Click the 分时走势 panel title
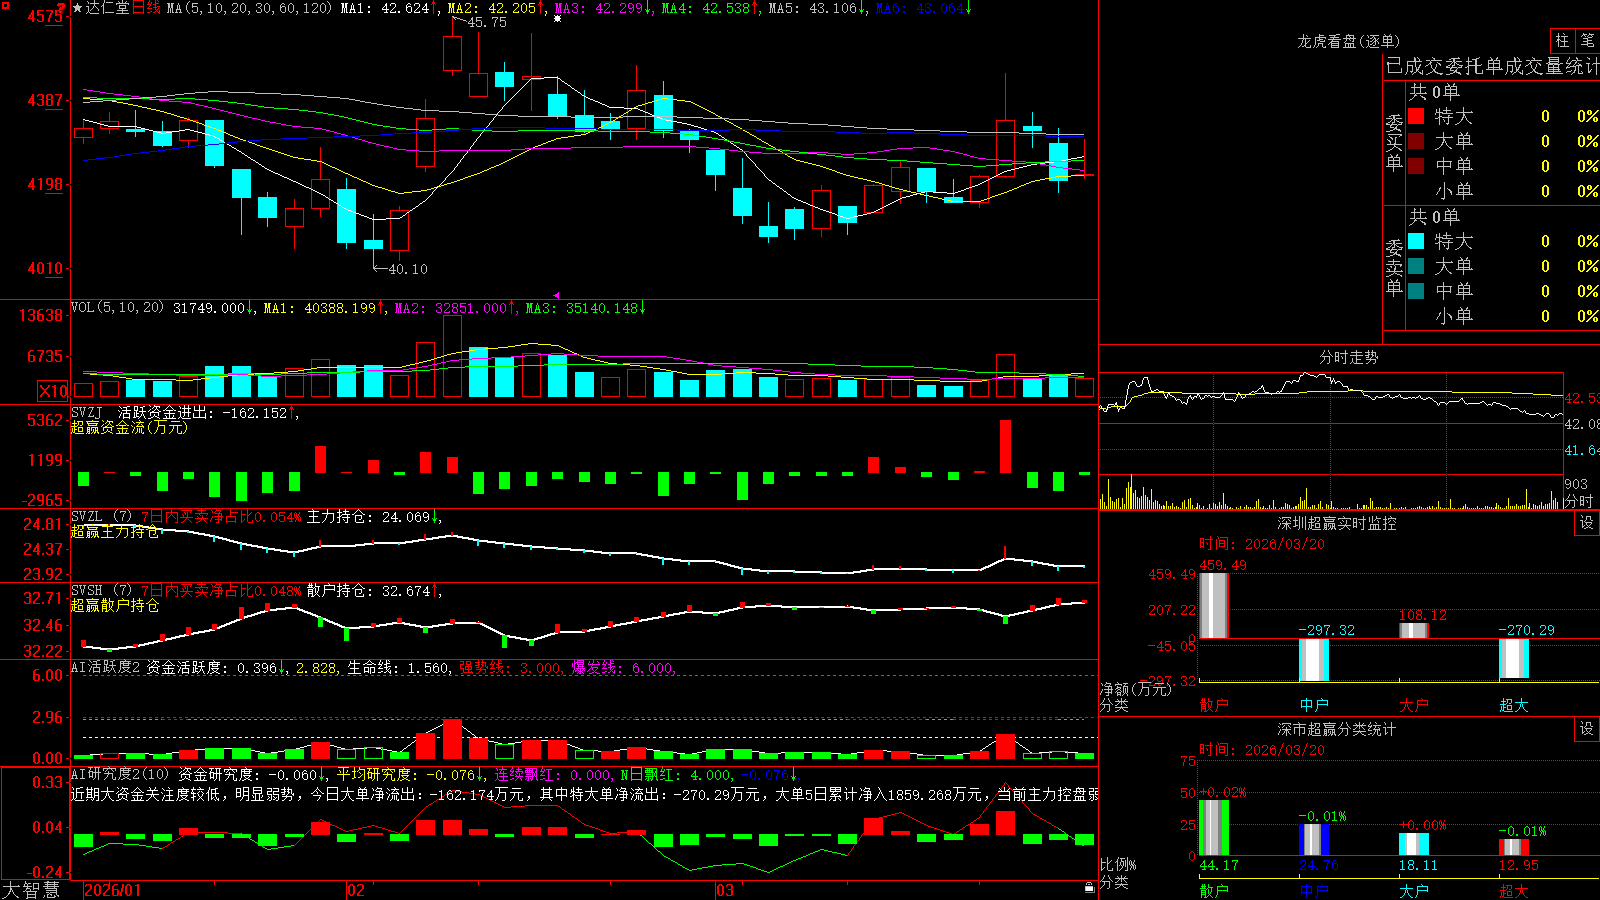1600x900 pixels. [1348, 357]
